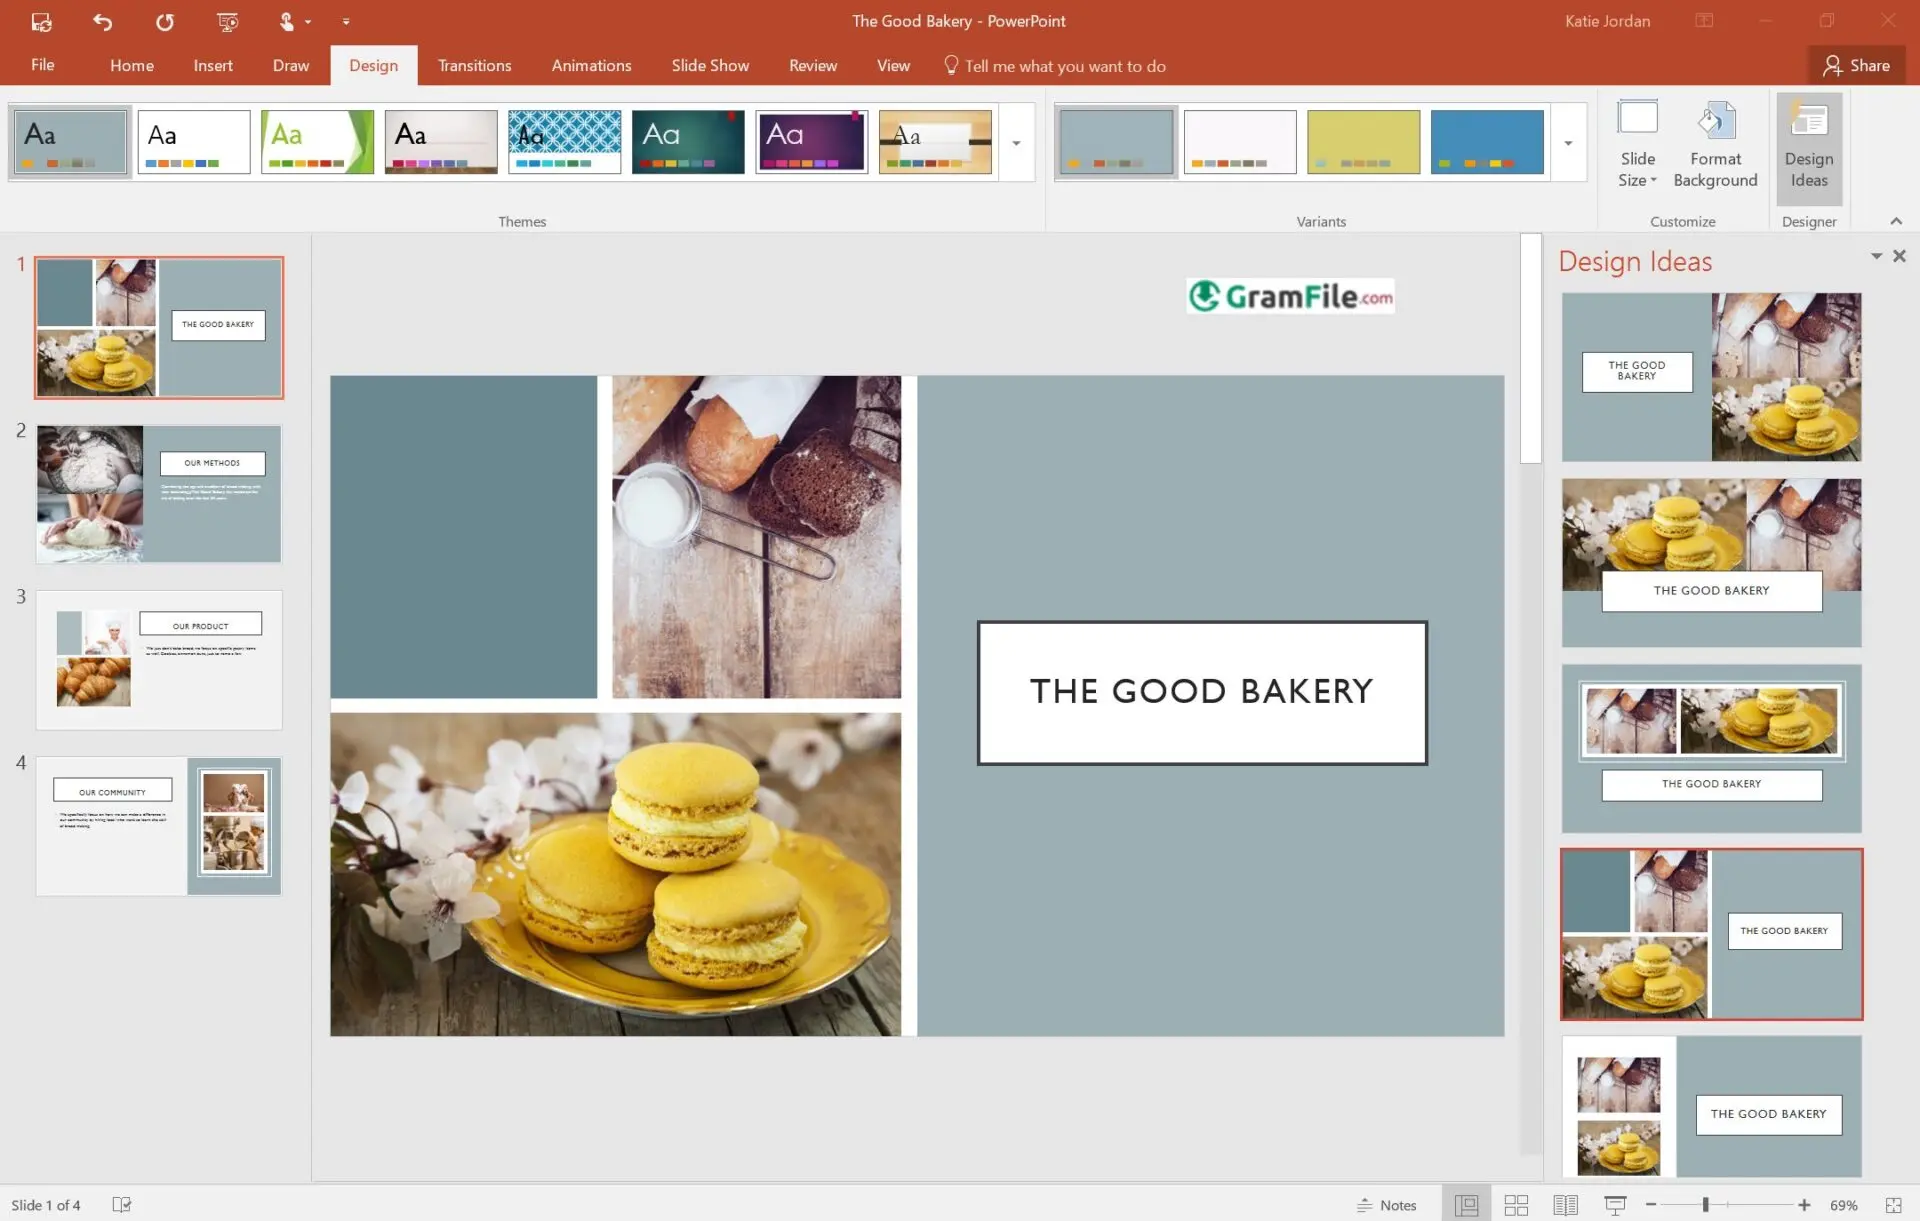Click fit slide to window icon
The width and height of the screenshot is (1920, 1221).
tap(1893, 1205)
